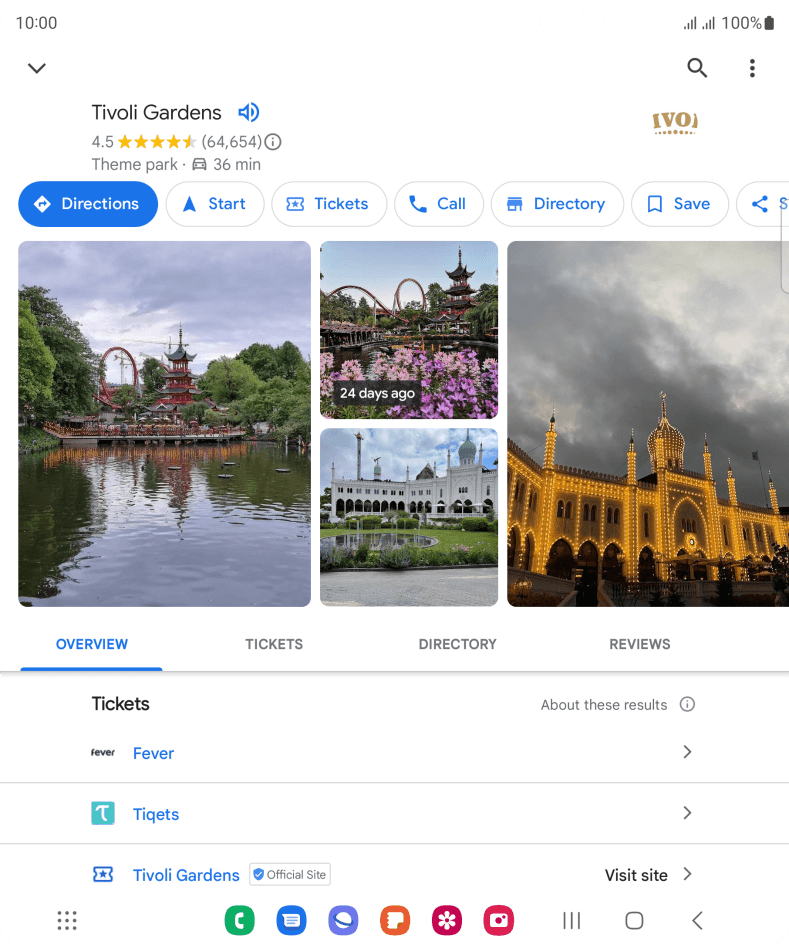
Task: Tap the Tivoli logo image
Action: 675,122
